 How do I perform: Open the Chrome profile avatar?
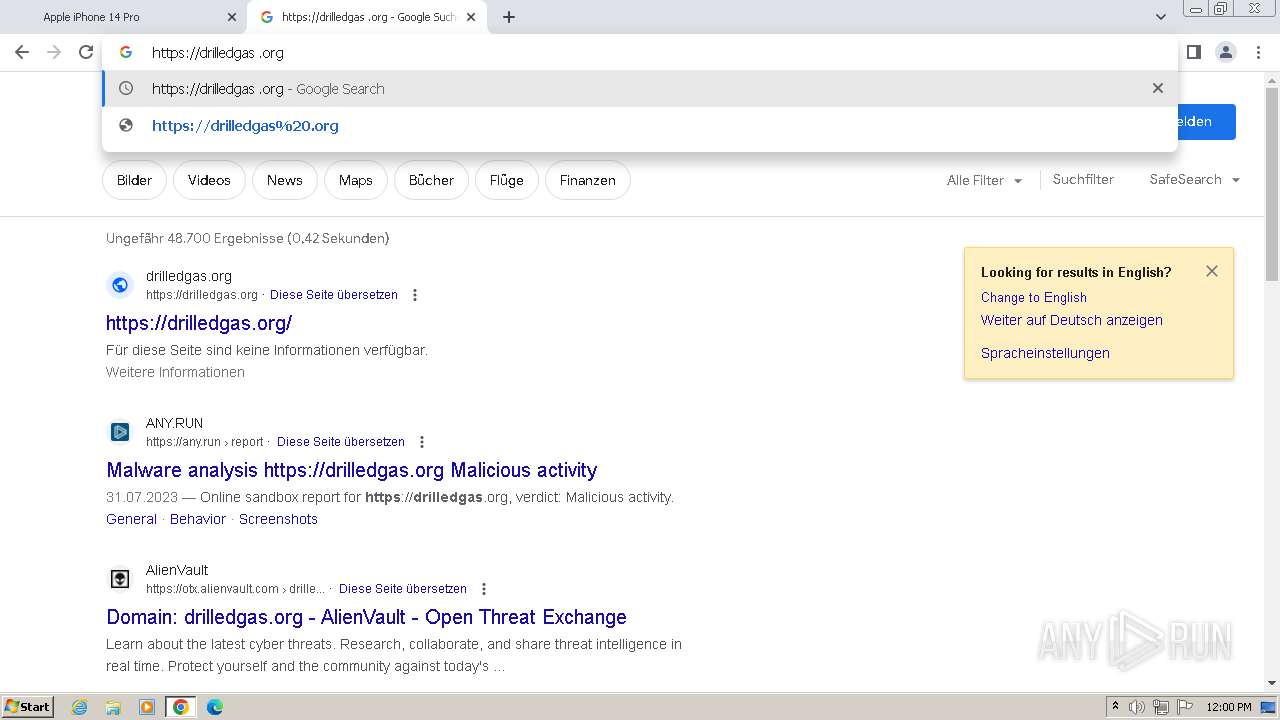[x=1225, y=52]
